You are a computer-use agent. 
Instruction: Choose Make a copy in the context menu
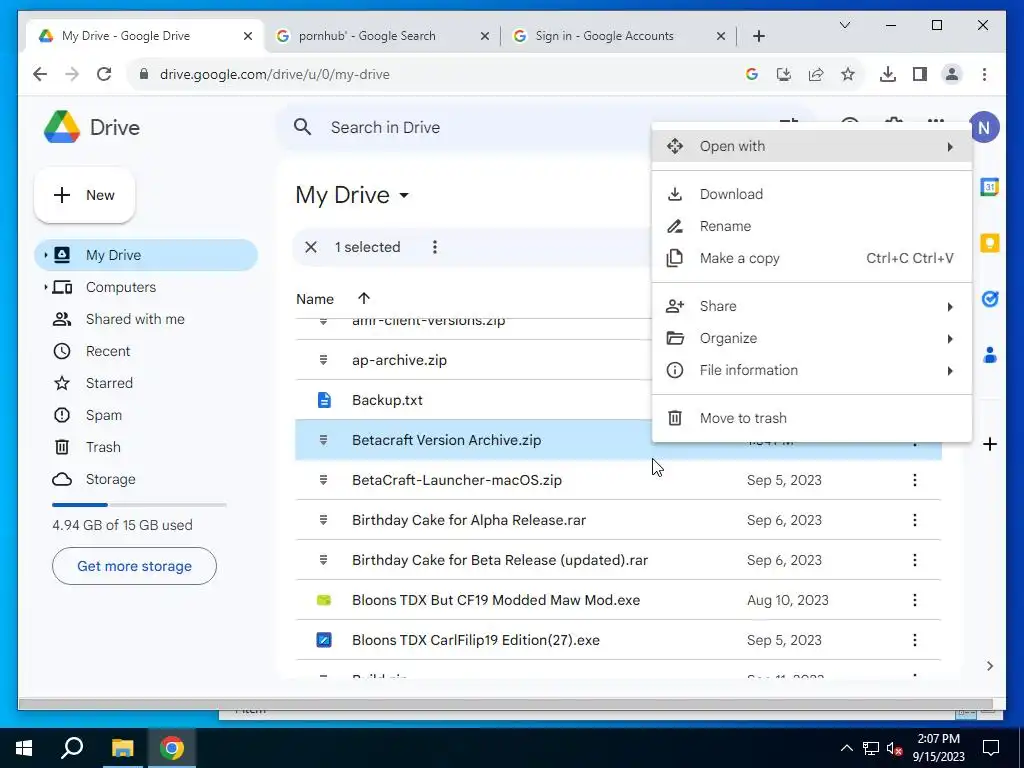[812, 258]
